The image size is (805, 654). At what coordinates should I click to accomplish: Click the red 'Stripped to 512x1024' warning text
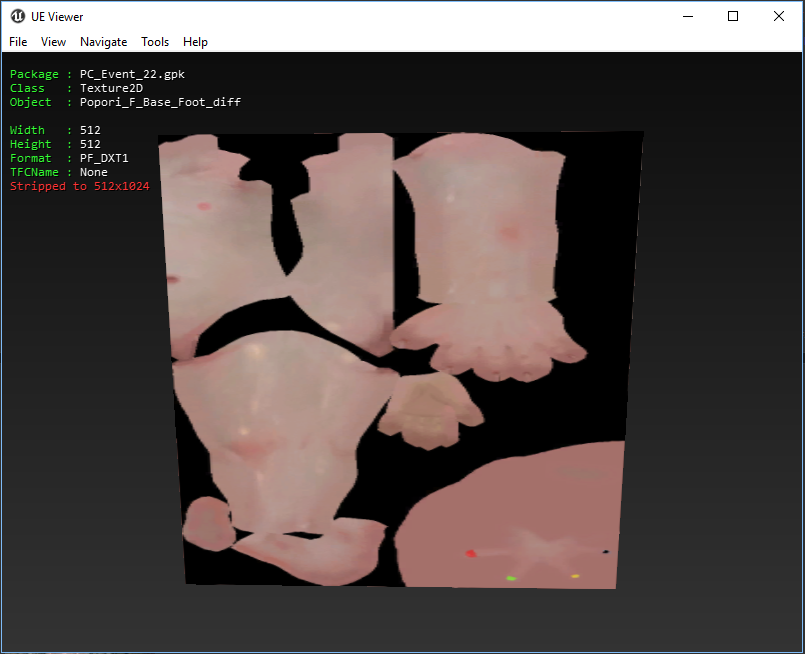[79, 186]
